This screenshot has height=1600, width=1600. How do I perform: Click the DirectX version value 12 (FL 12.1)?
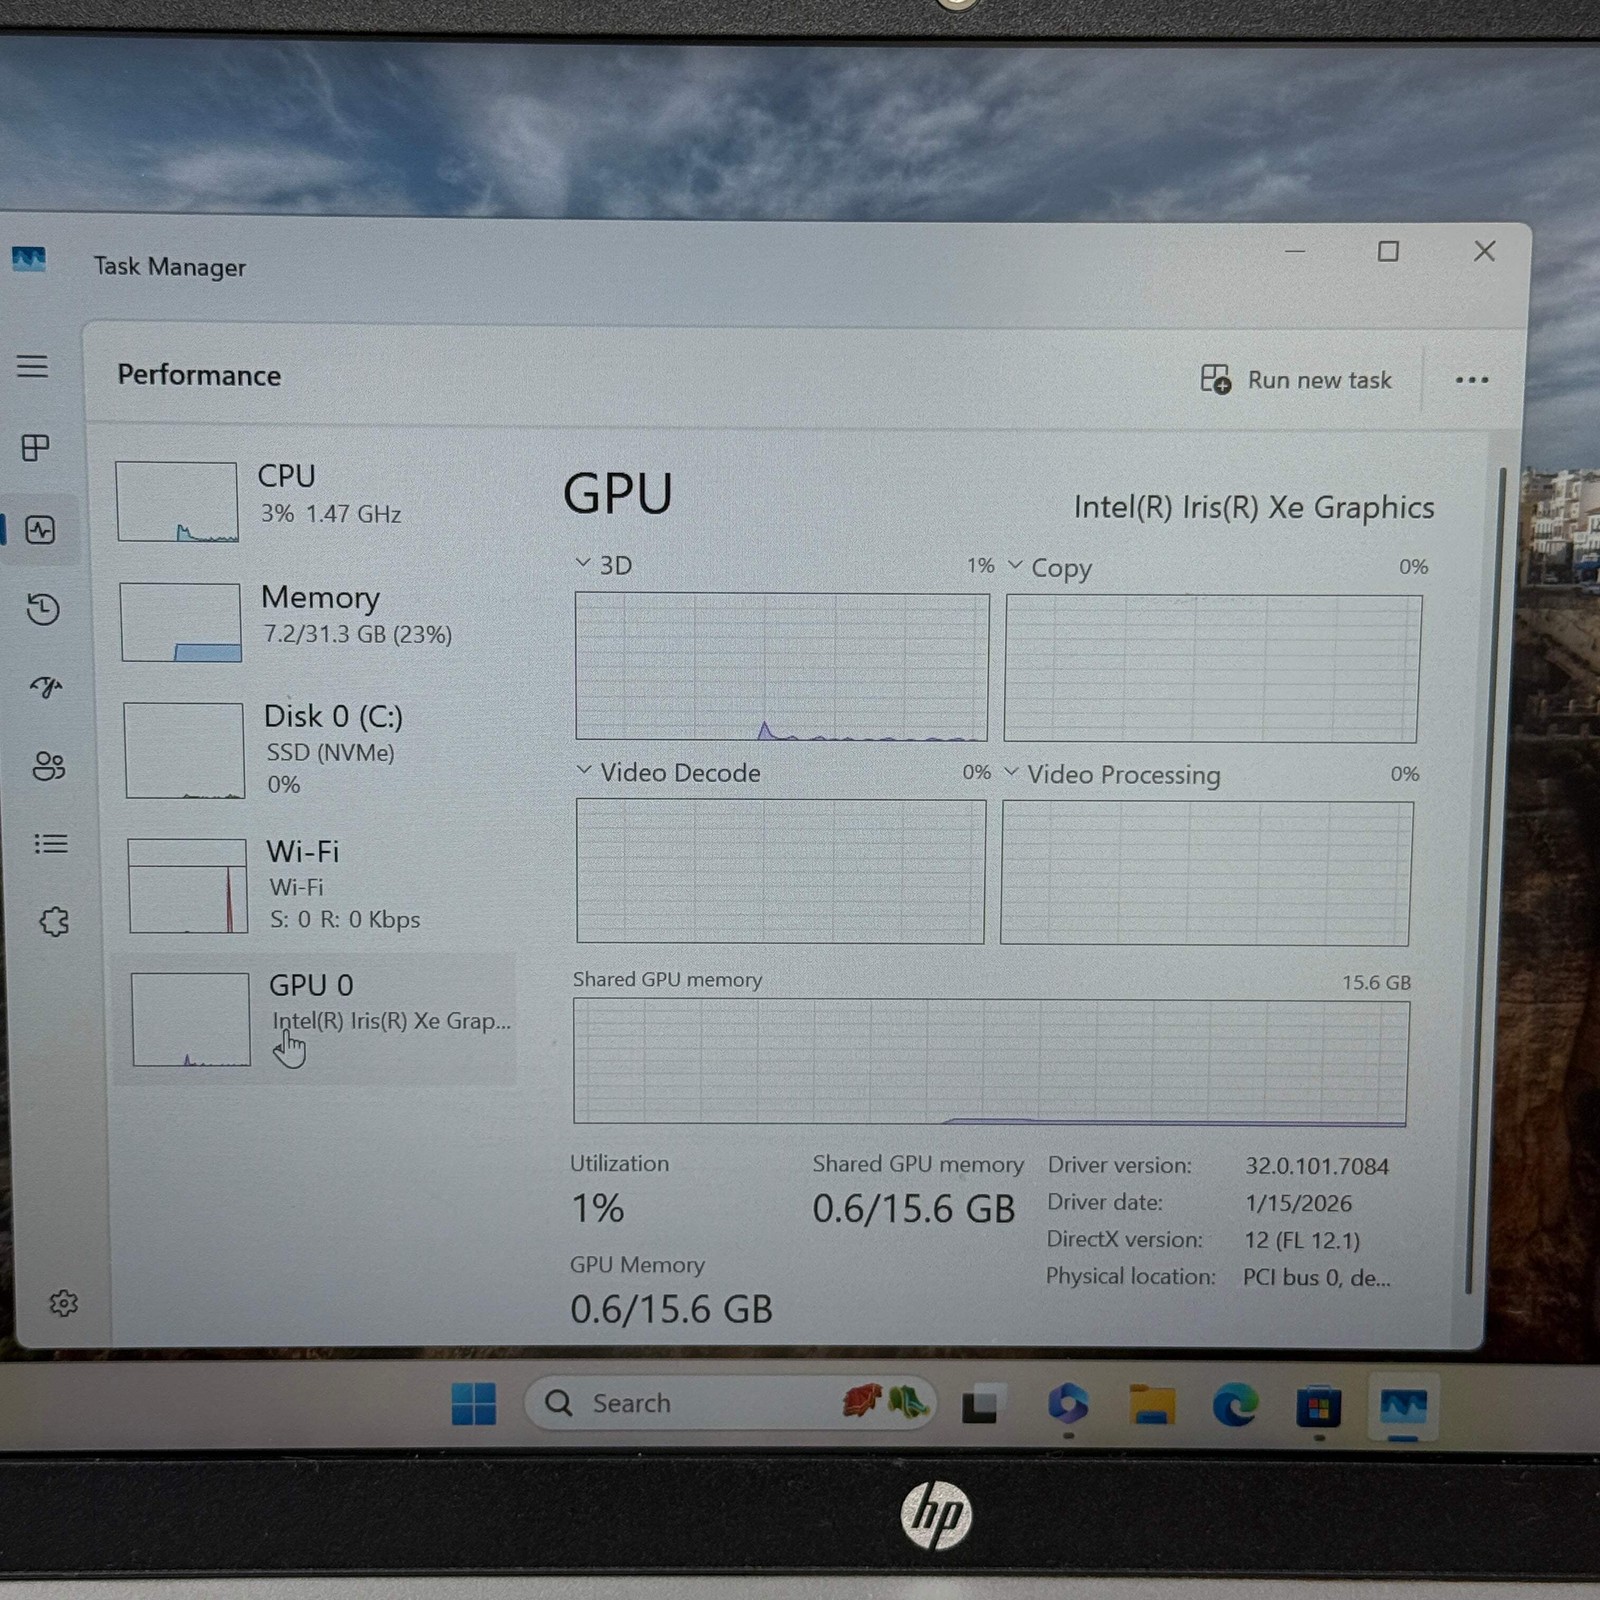click(1302, 1240)
